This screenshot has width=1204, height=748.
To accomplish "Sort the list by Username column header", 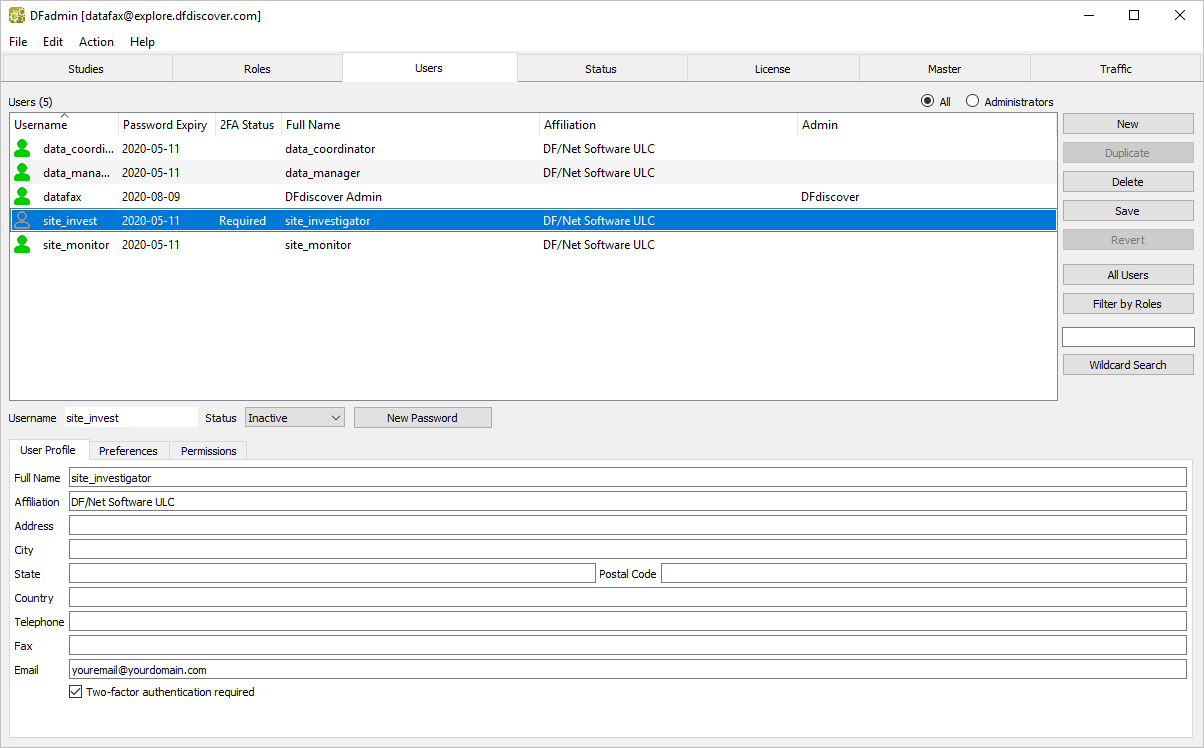I will [41, 125].
